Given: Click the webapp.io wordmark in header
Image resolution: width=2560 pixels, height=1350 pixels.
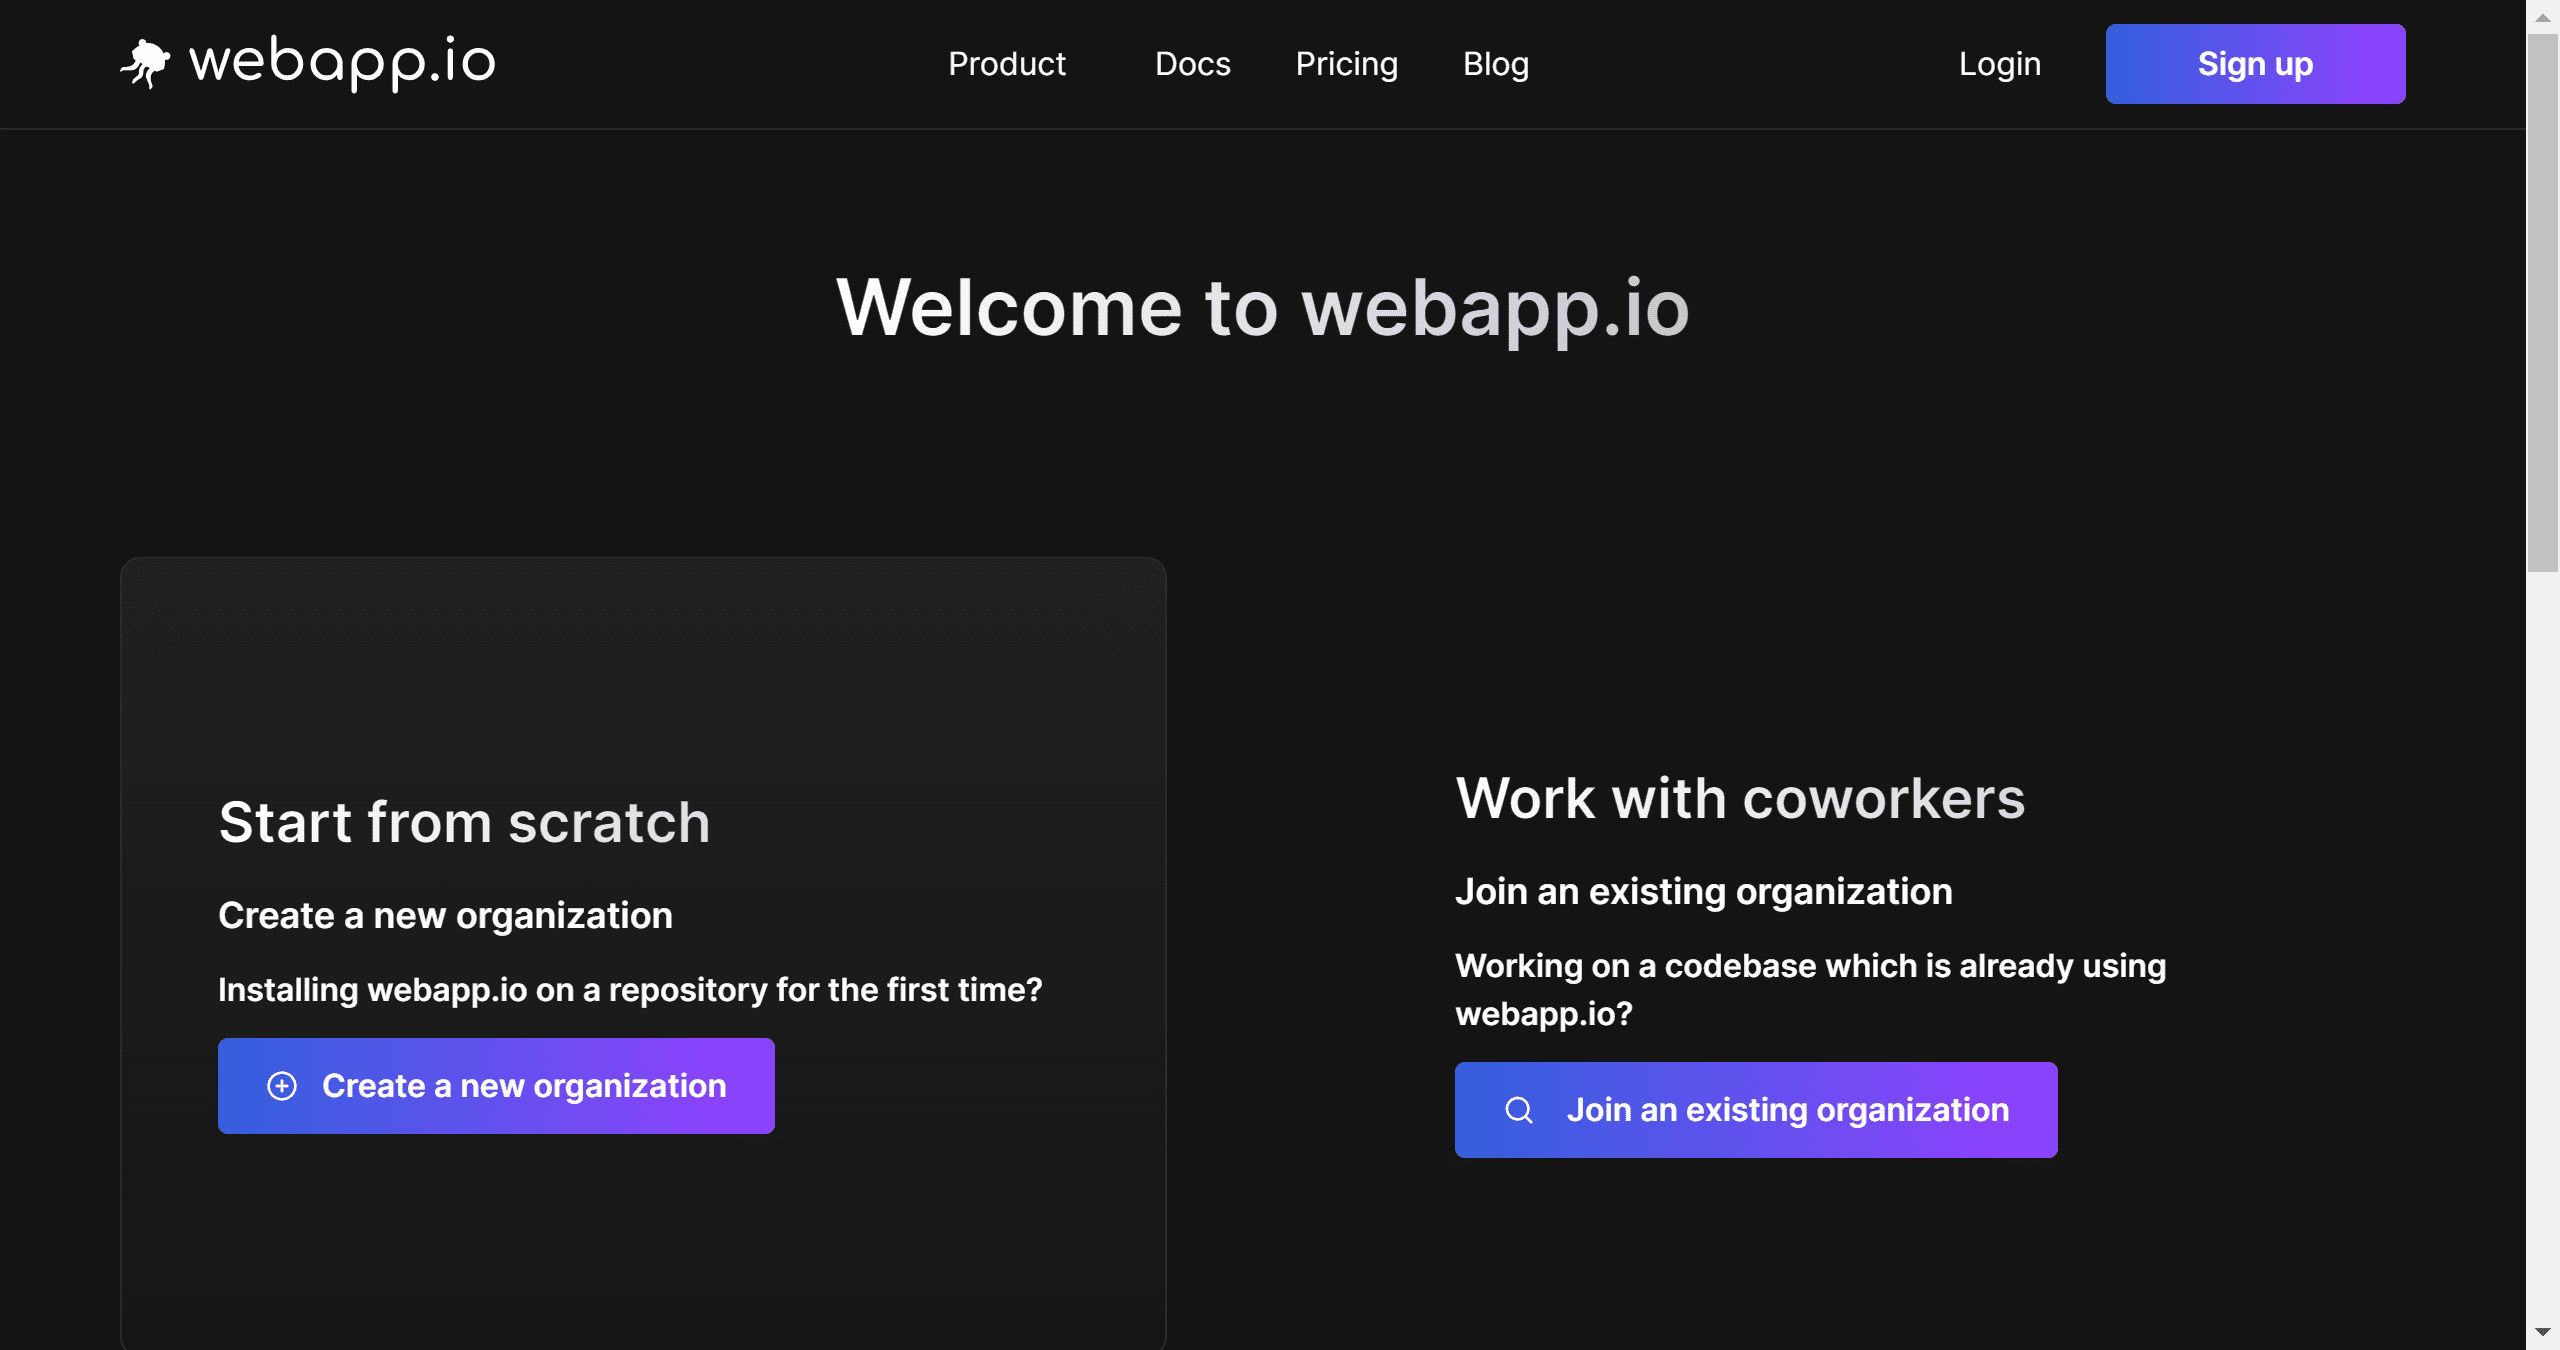Looking at the screenshot, I should pyautogui.click(x=342, y=62).
